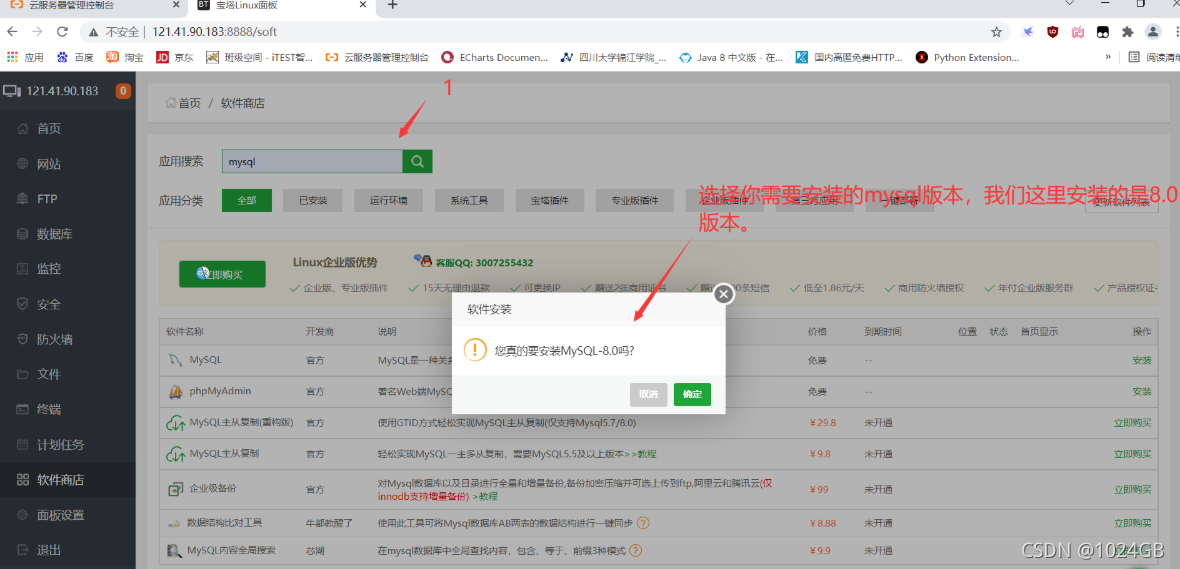Click the notification badge showing 0
The image size is (1180, 569).
(x=123, y=91)
